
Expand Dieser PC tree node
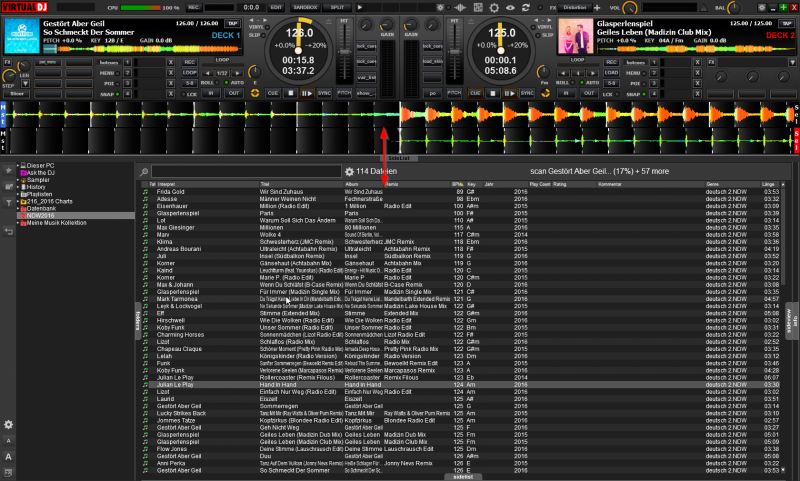[18, 166]
